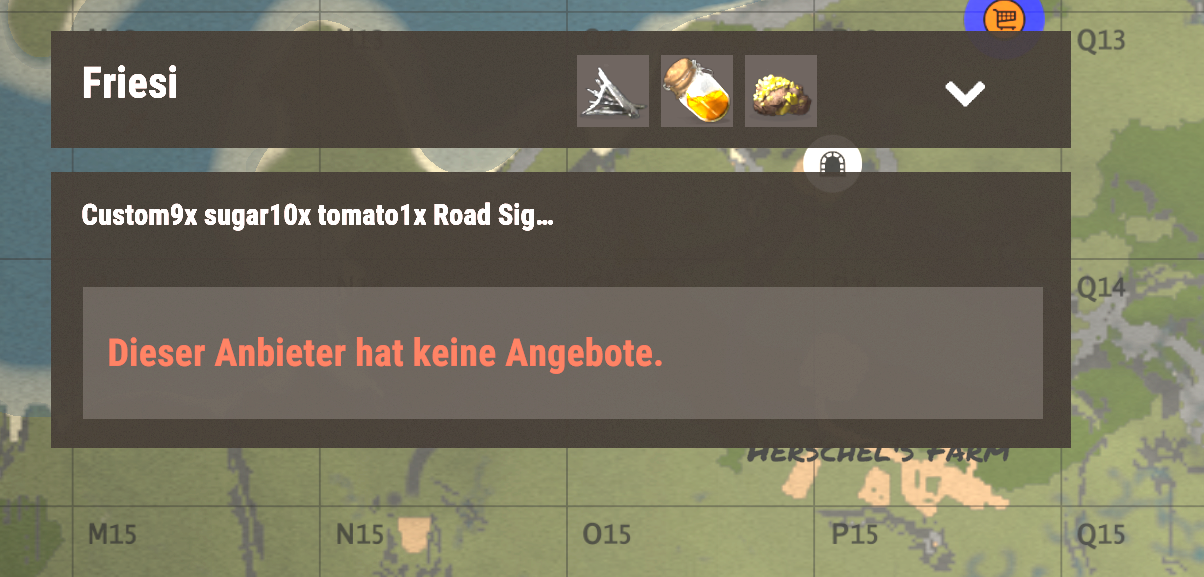The width and height of the screenshot is (1204, 577).
Task: Click the Herschel's Farm map label
Action: click(878, 455)
